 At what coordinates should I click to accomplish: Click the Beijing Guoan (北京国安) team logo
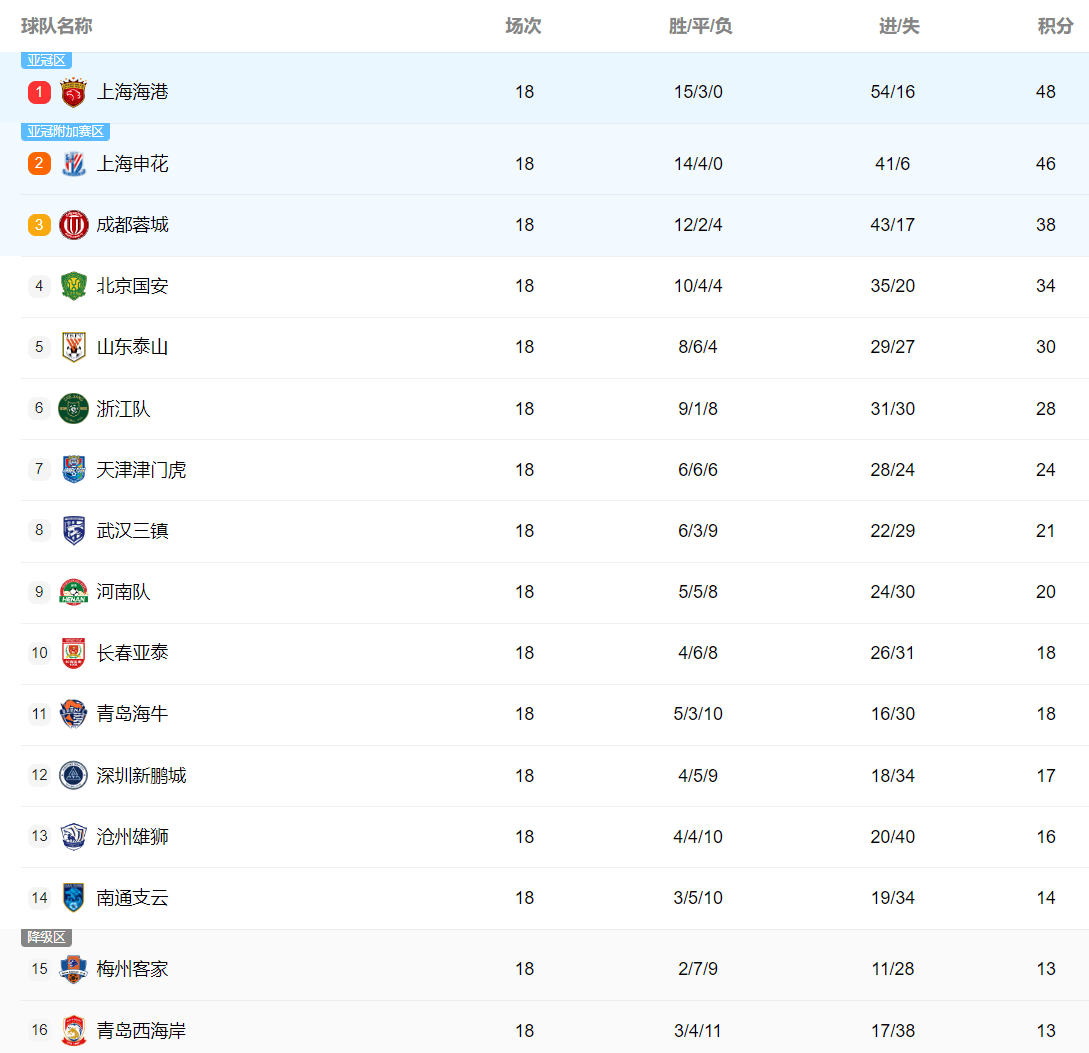73,286
